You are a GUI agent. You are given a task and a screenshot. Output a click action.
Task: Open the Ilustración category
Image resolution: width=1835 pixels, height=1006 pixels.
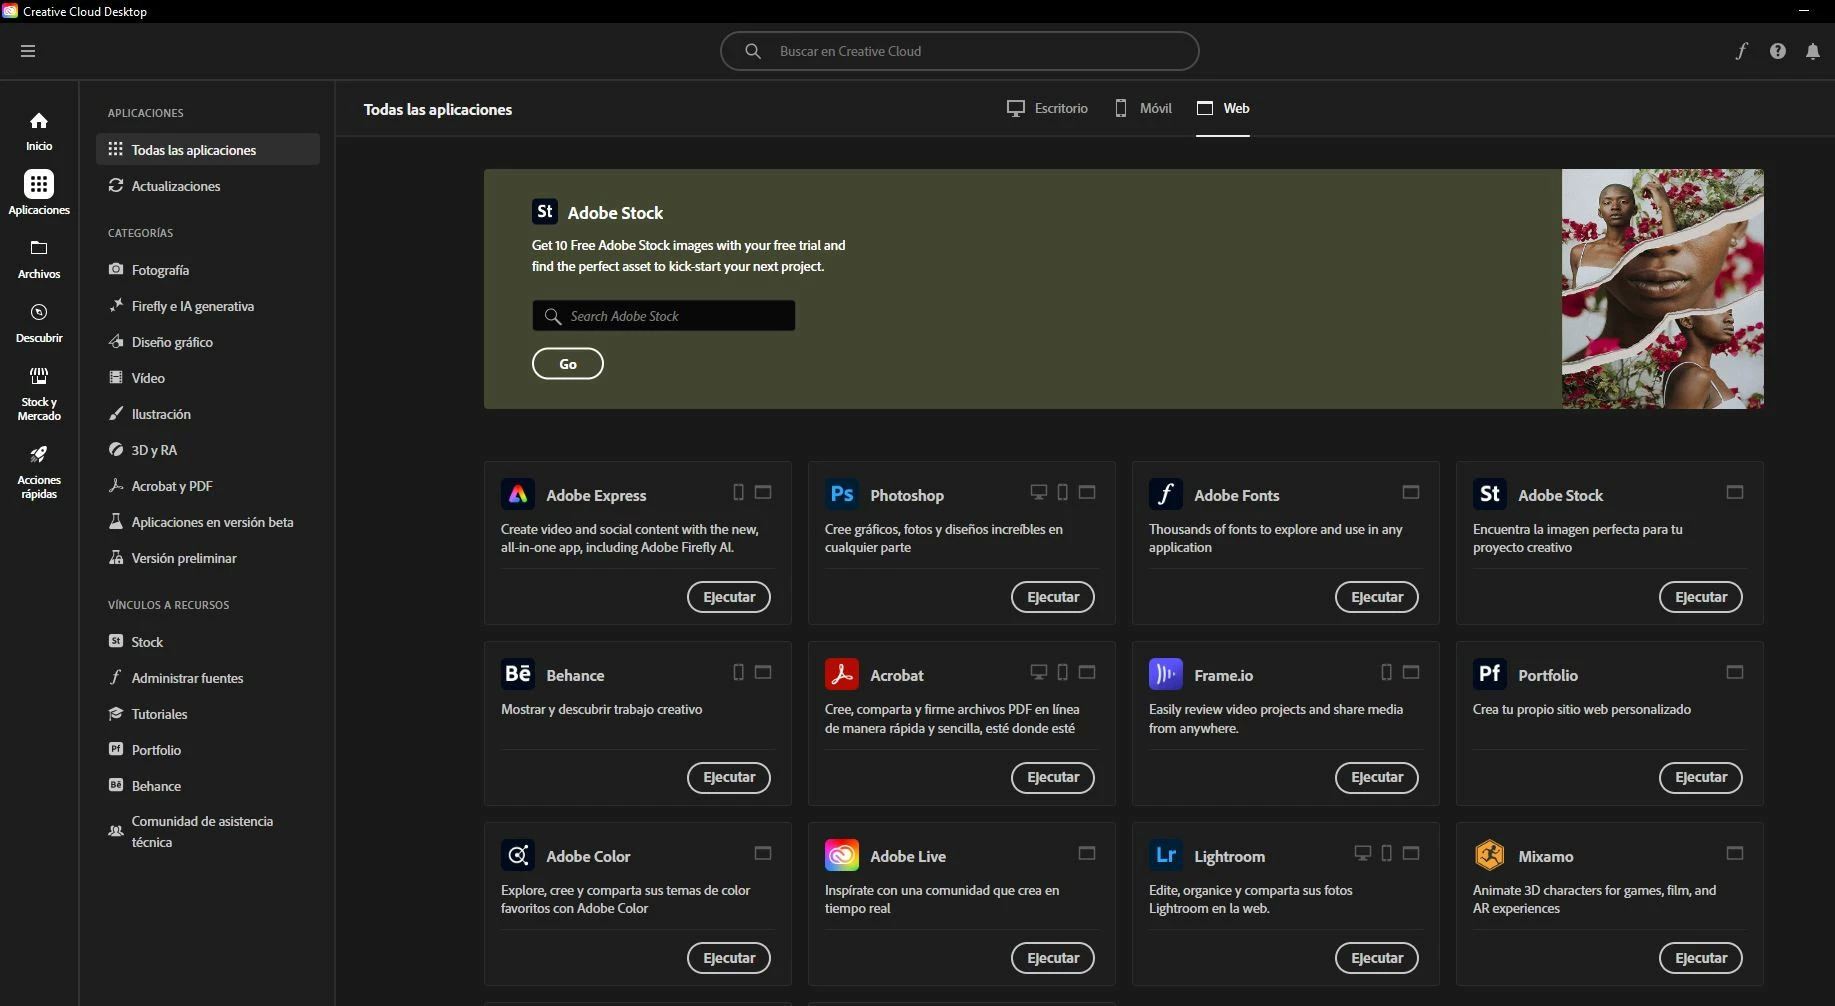(208, 414)
